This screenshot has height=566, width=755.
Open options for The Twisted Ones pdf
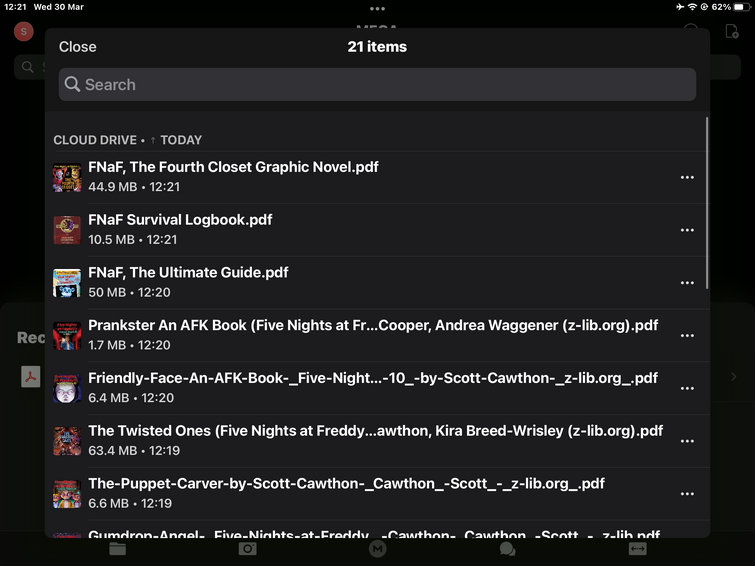[687, 441]
